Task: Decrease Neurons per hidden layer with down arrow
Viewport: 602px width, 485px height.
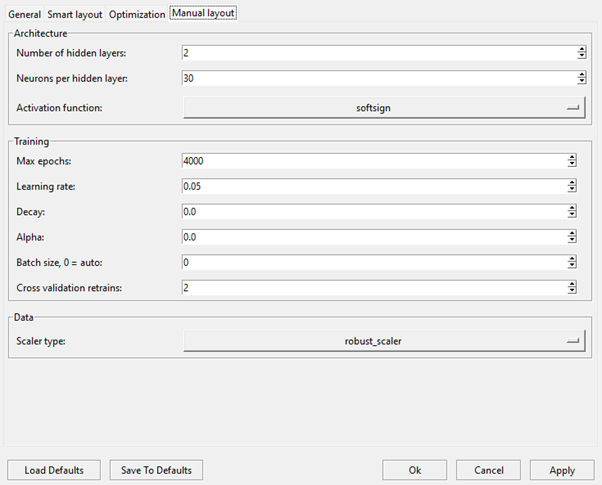Action: (x=582, y=81)
